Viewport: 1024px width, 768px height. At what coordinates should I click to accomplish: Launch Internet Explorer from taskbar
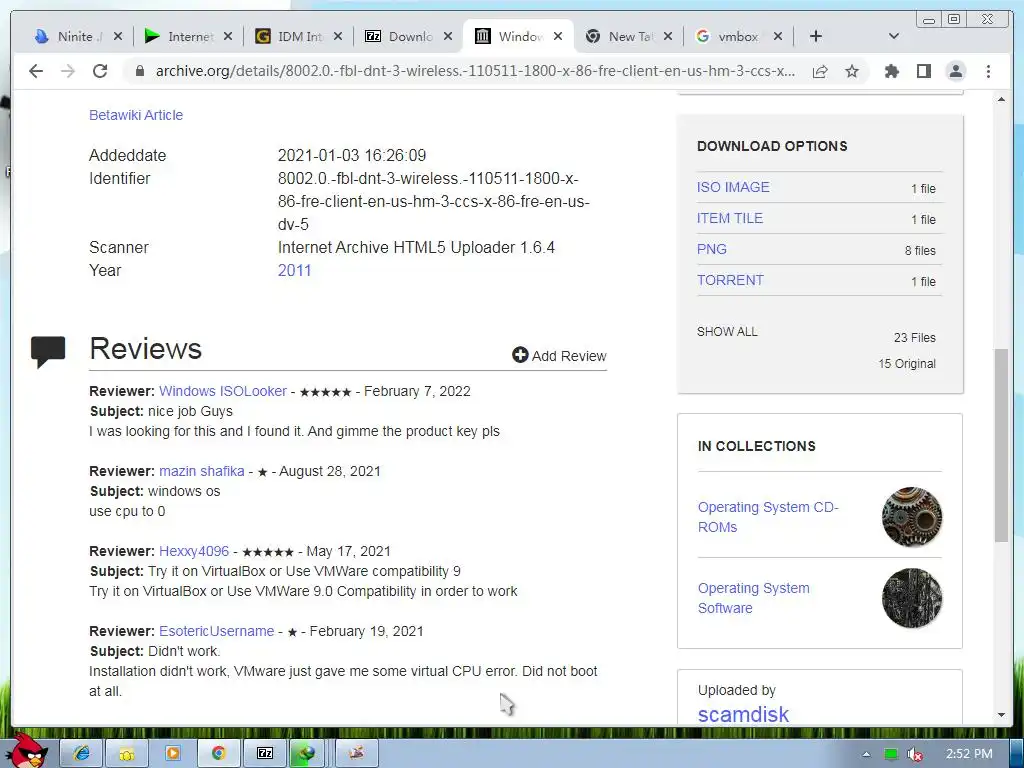81,753
